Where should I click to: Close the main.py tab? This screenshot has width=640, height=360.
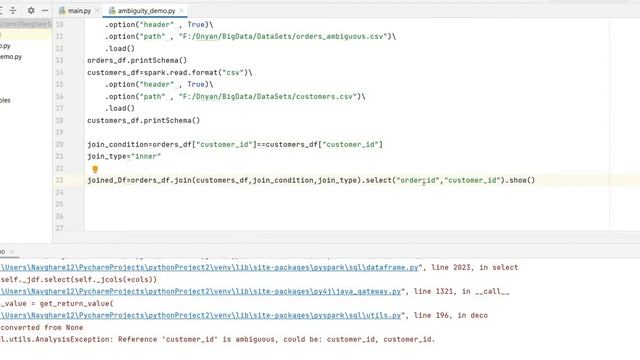(x=97, y=11)
